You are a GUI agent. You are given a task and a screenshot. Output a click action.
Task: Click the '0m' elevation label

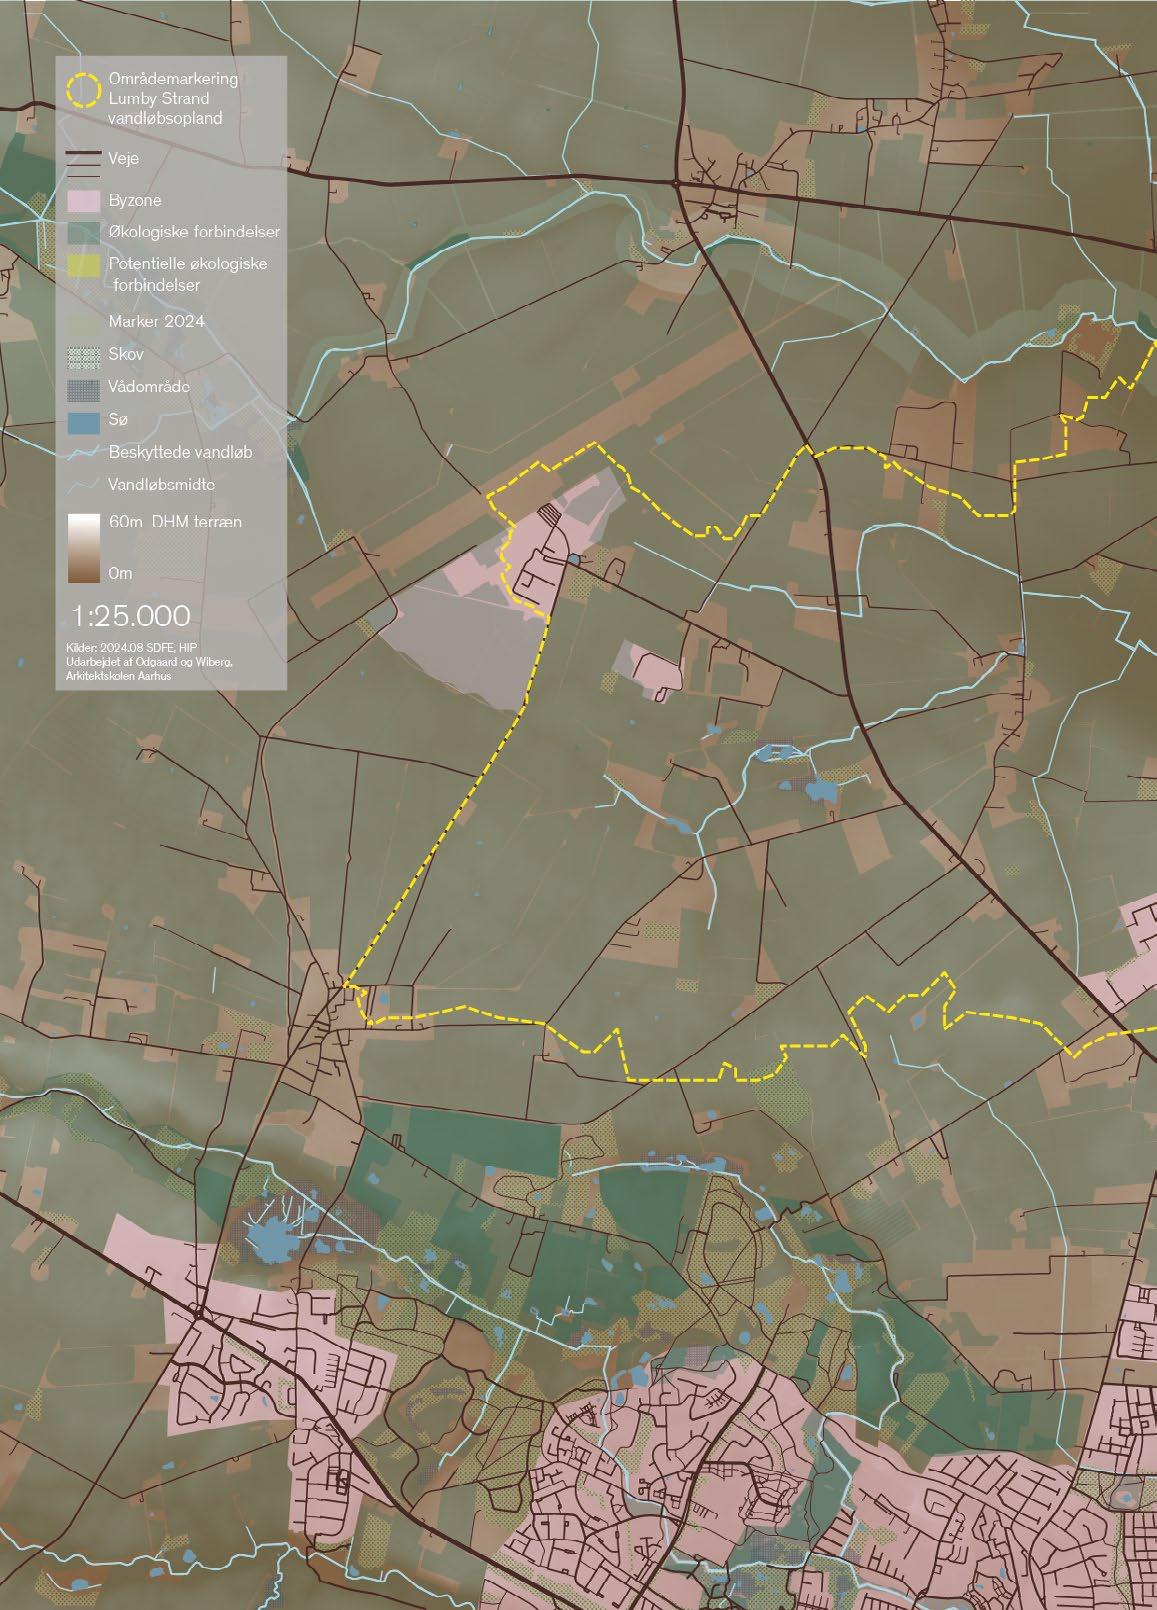(x=120, y=574)
